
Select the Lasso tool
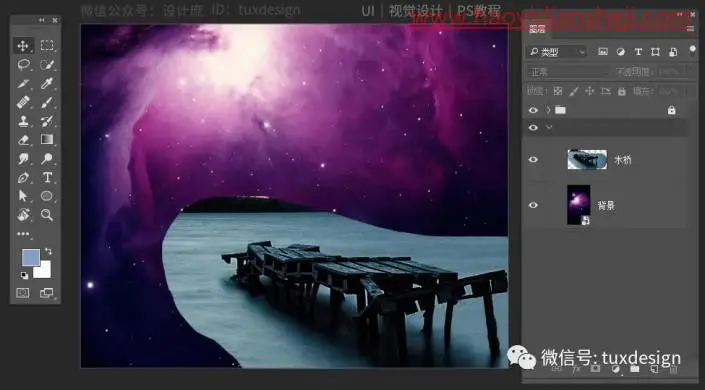coord(23,65)
